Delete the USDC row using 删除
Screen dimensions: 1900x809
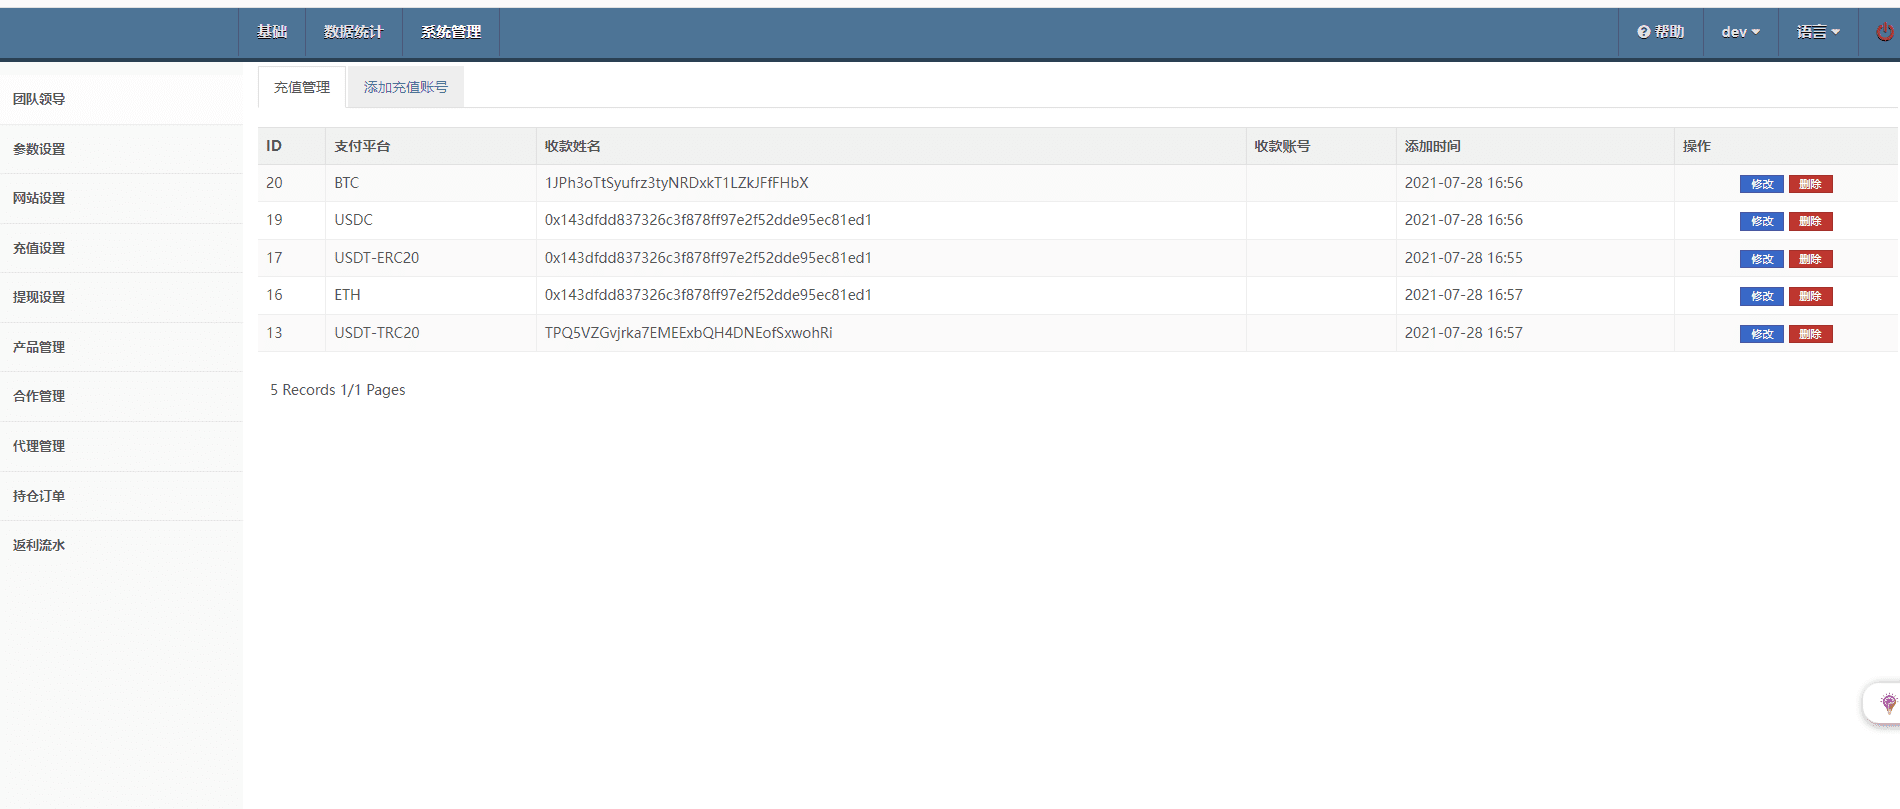click(x=1810, y=221)
